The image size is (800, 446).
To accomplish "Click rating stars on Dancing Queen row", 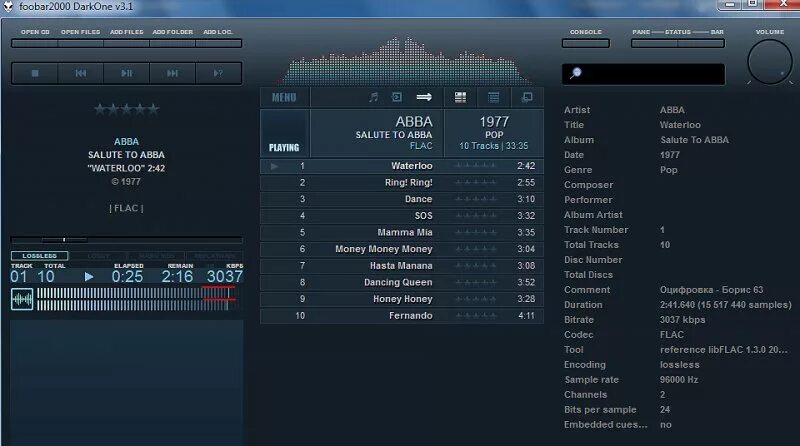I will click(475, 282).
